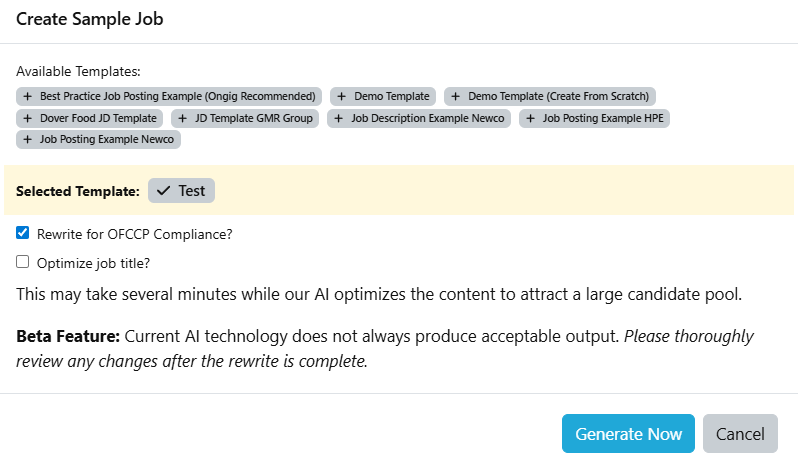798x468 pixels.
Task: Pick the 'Job Posting Example HPE' template name
Action: pos(604,118)
